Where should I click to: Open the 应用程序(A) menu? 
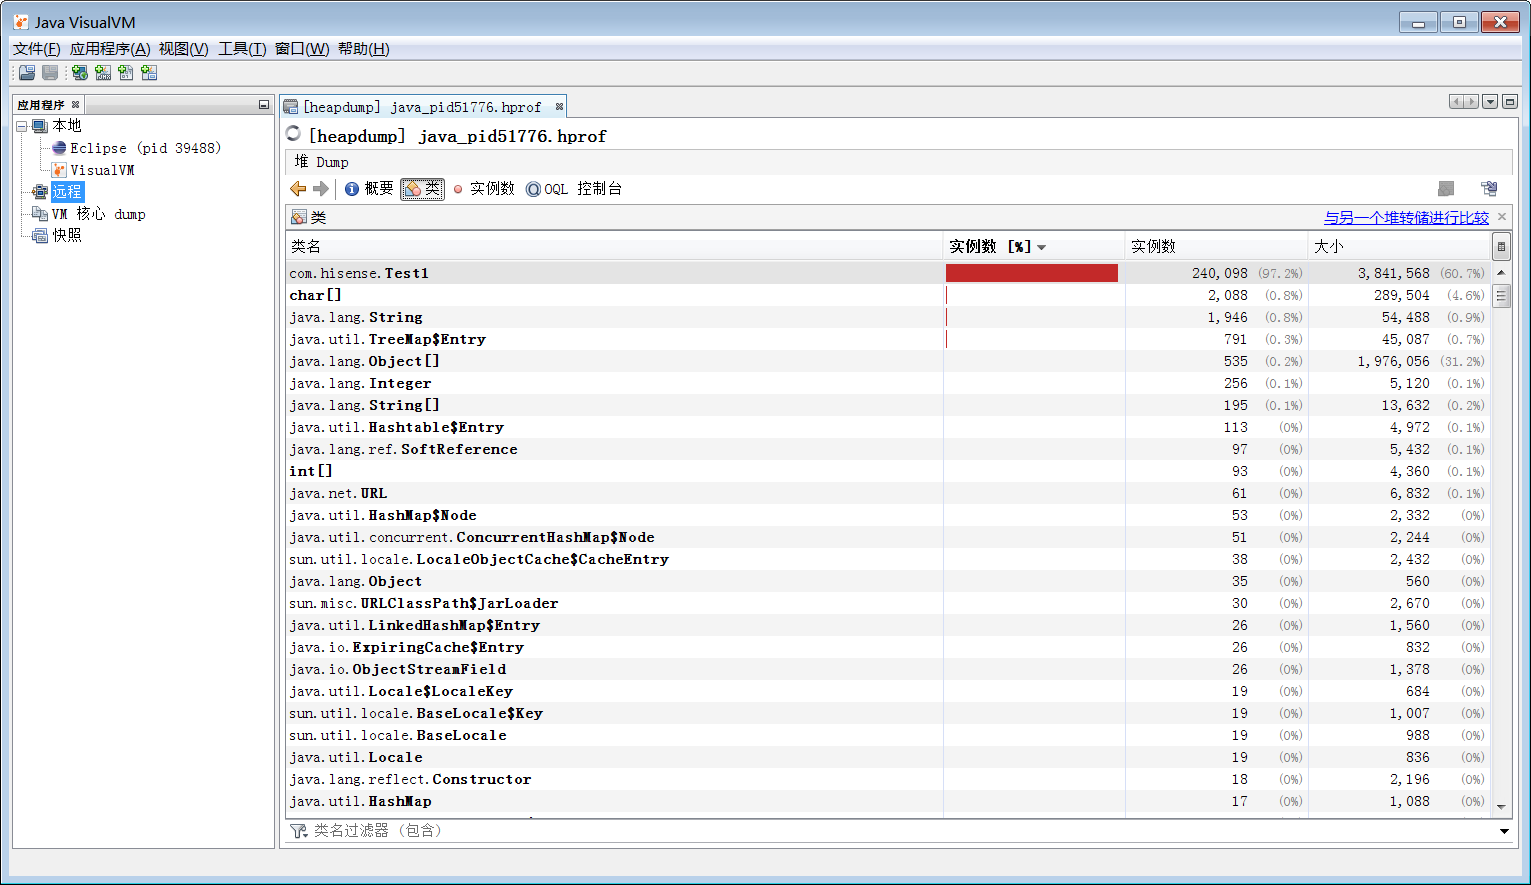click(110, 49)
